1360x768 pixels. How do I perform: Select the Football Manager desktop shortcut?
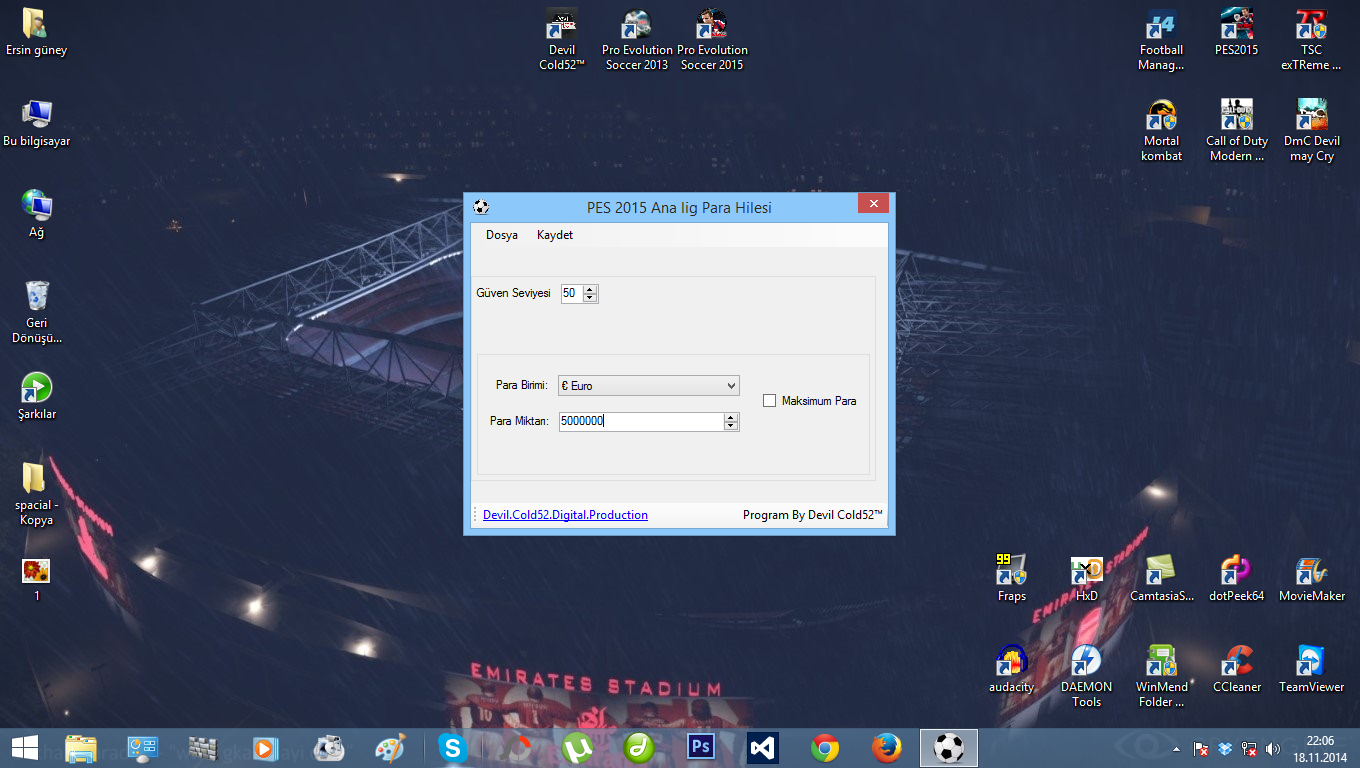pos(1161,40)
